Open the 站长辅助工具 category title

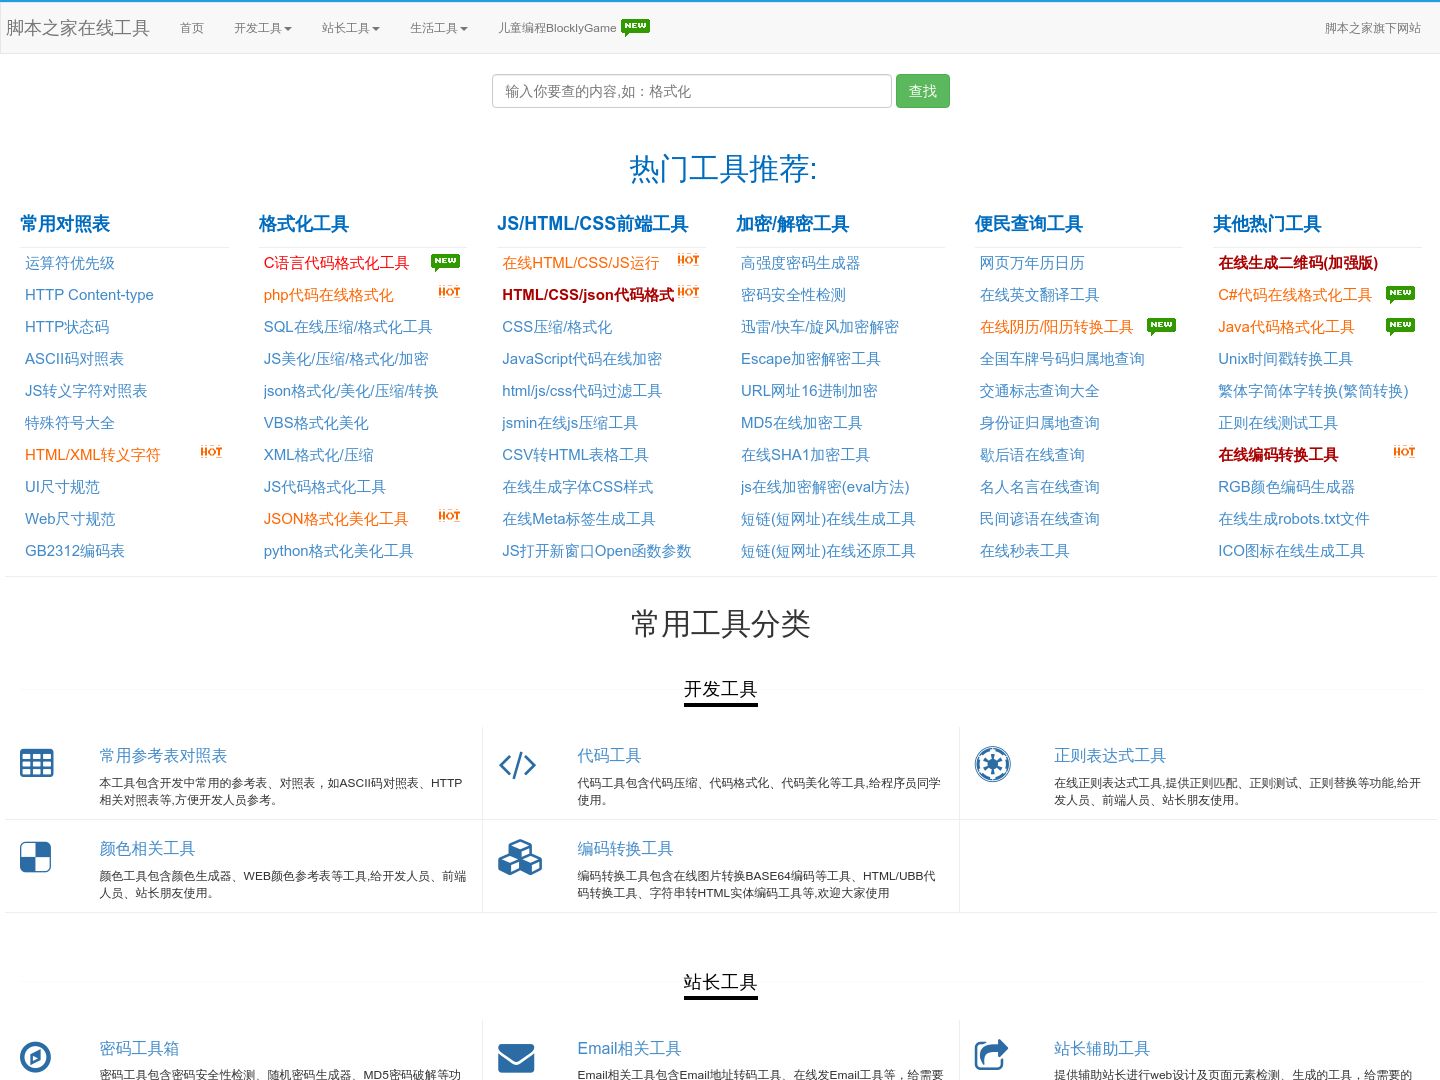coord(1102,1049)
